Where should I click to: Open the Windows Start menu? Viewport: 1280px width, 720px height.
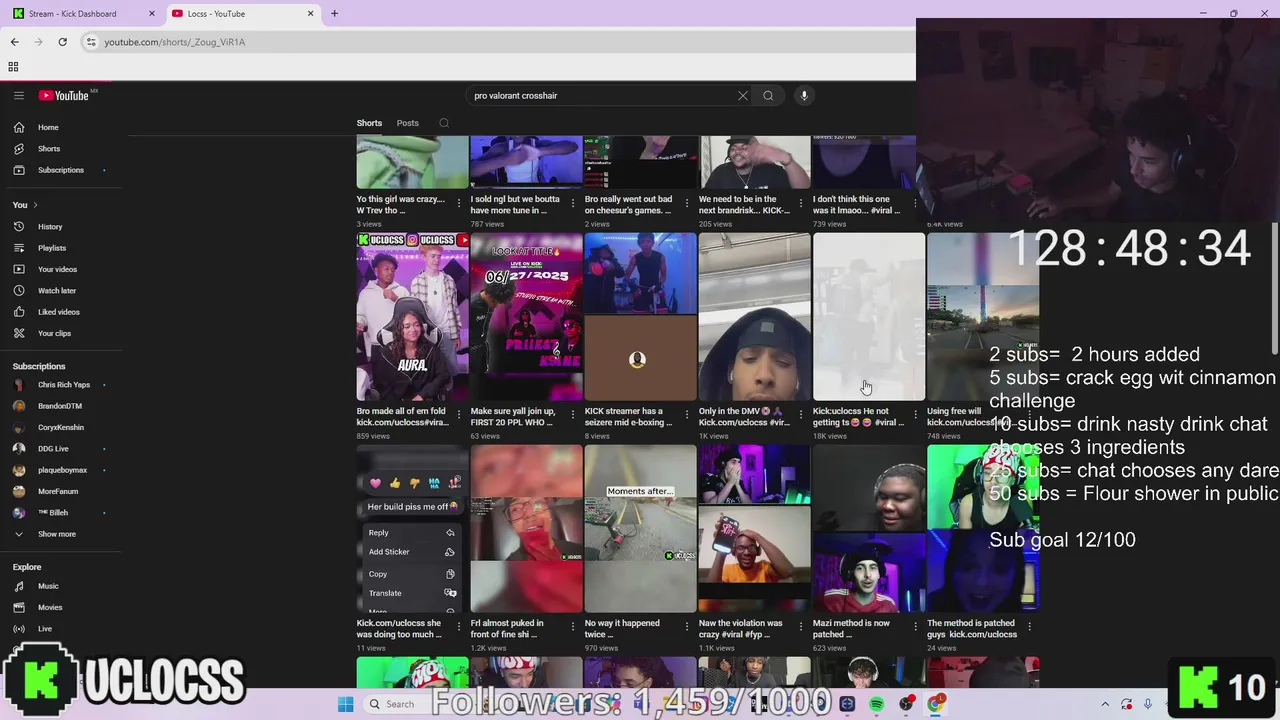[x=345, y=704]
